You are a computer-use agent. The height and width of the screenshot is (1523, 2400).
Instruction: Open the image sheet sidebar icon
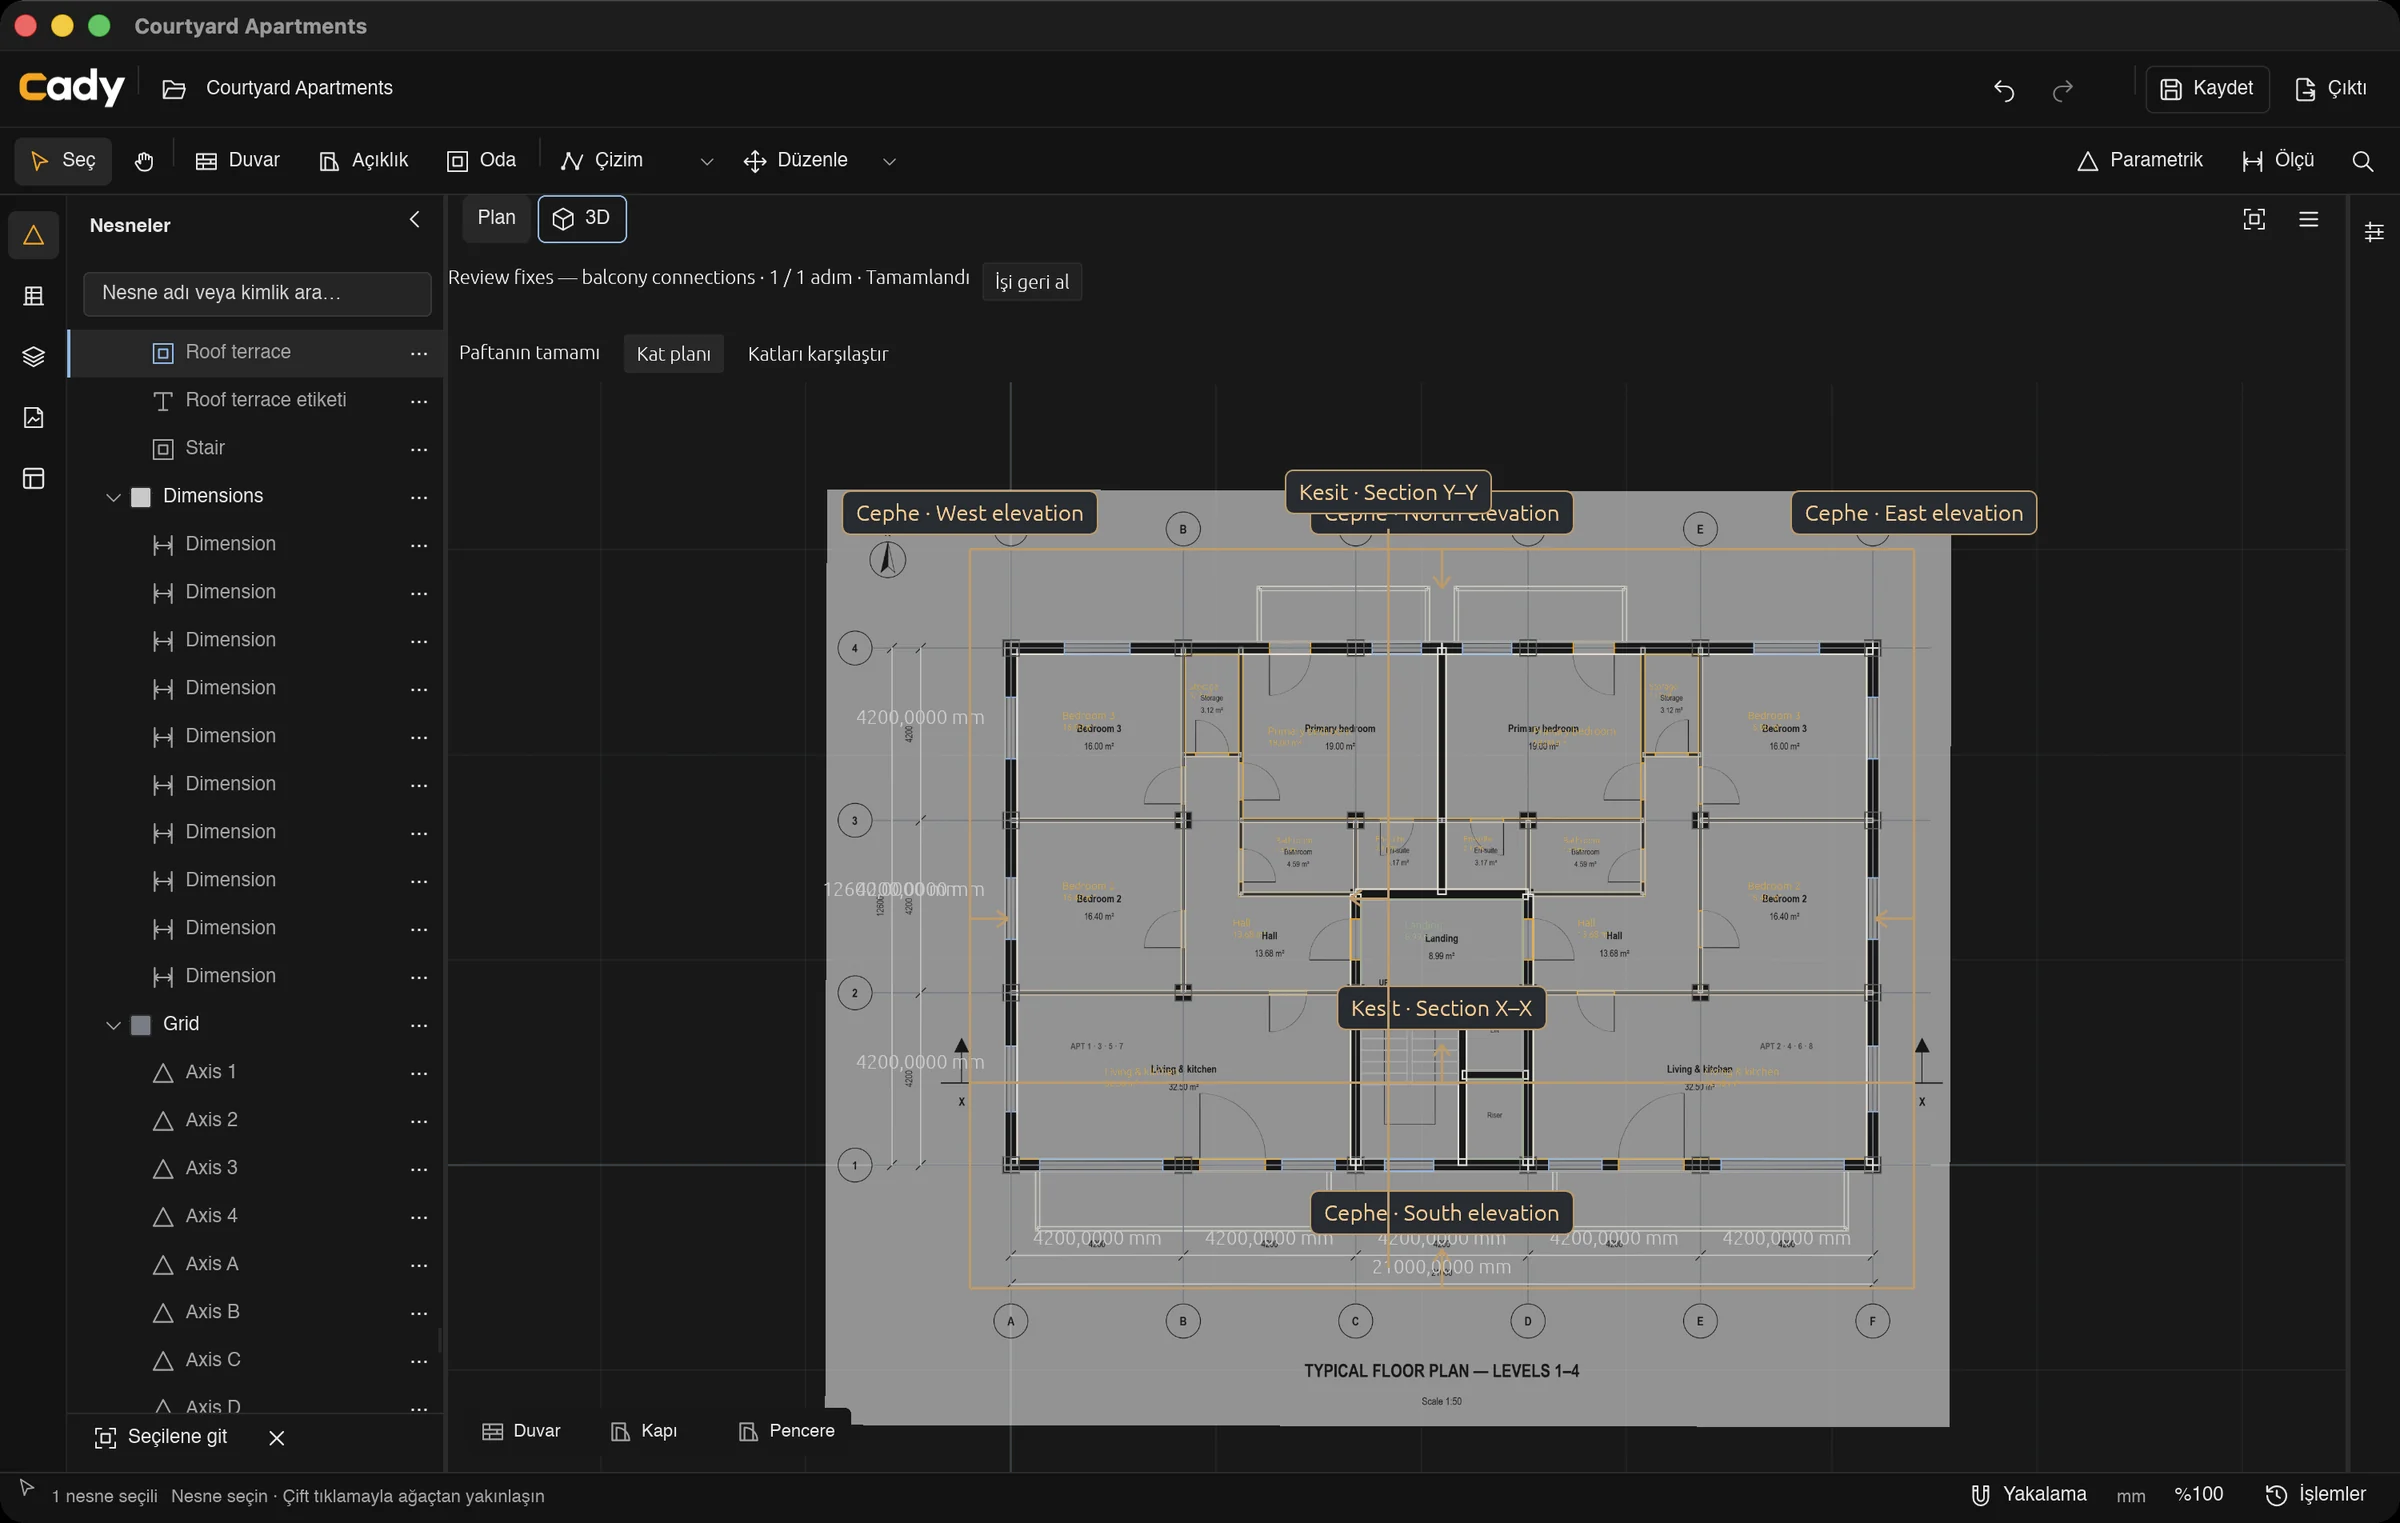click(33, 418)
